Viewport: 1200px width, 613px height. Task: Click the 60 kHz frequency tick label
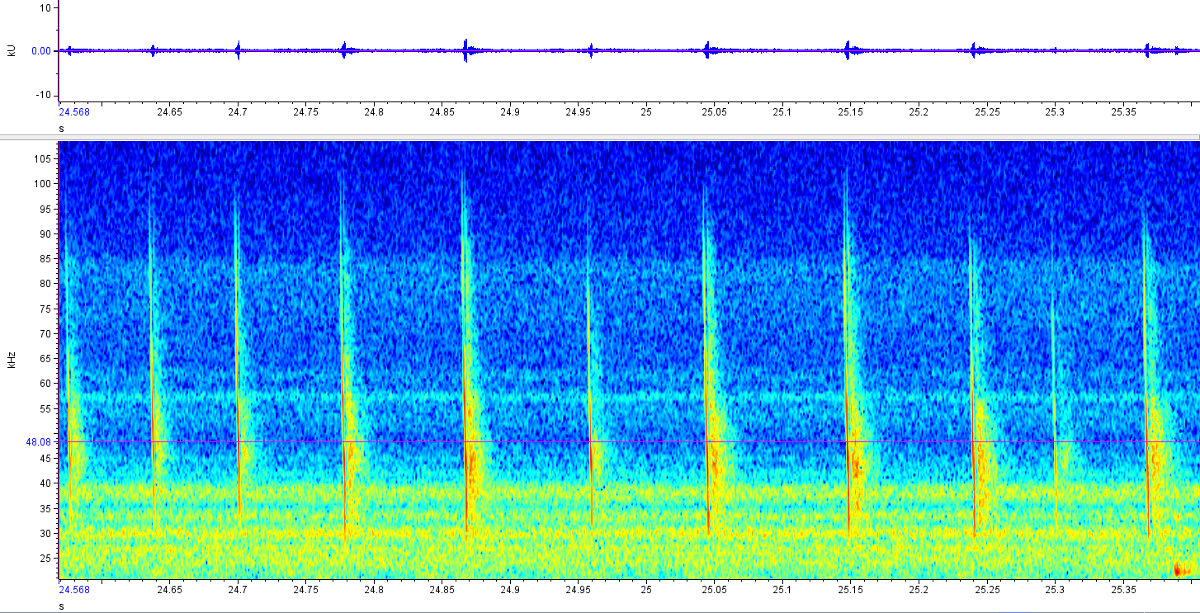tap(46, 383)
